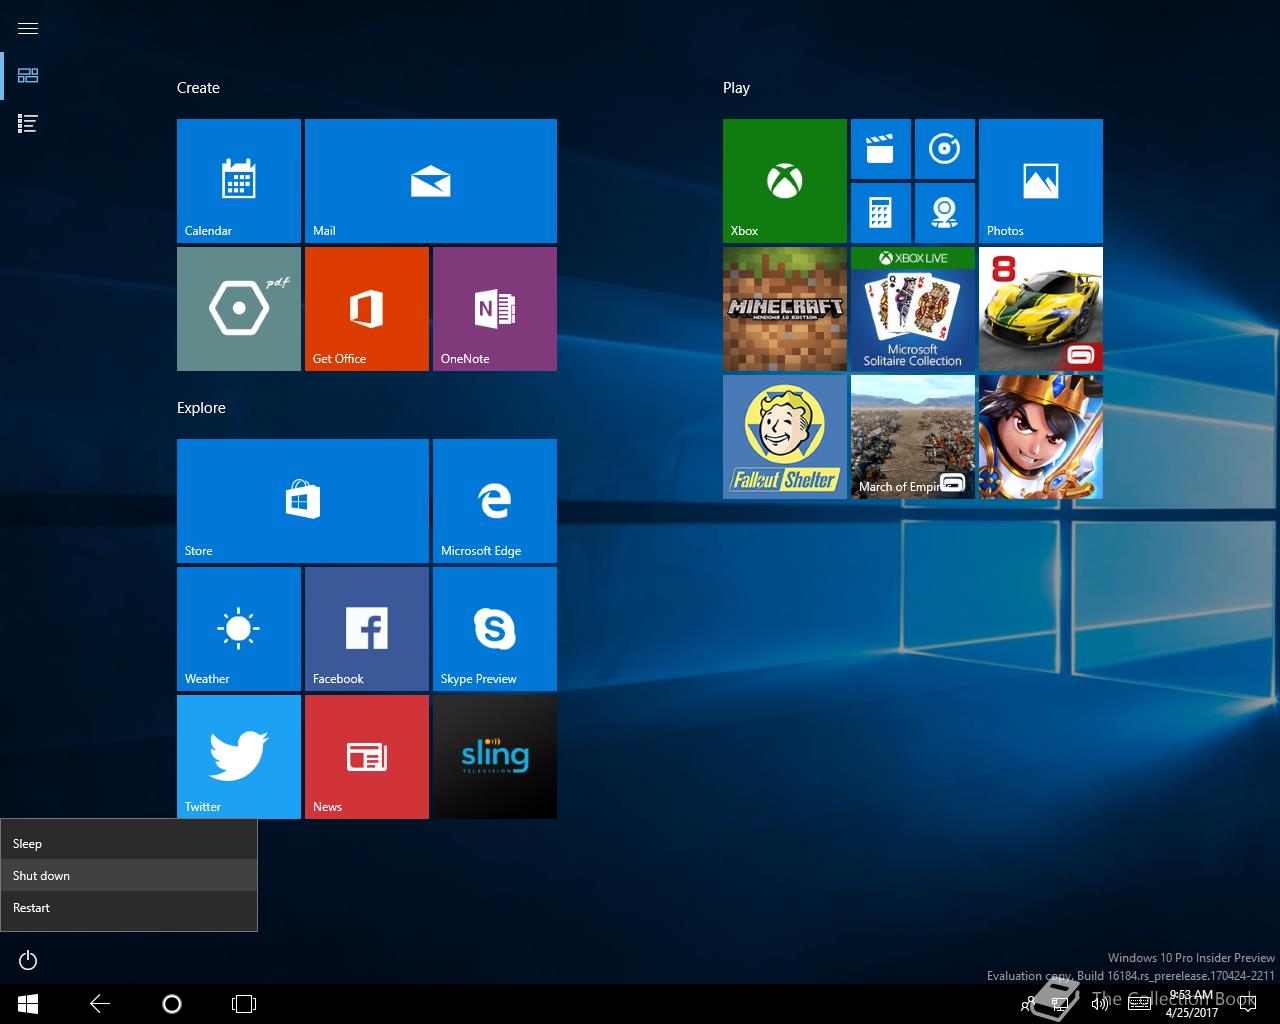
Task: Open the Mail tile
Action: tap(431, 181)
